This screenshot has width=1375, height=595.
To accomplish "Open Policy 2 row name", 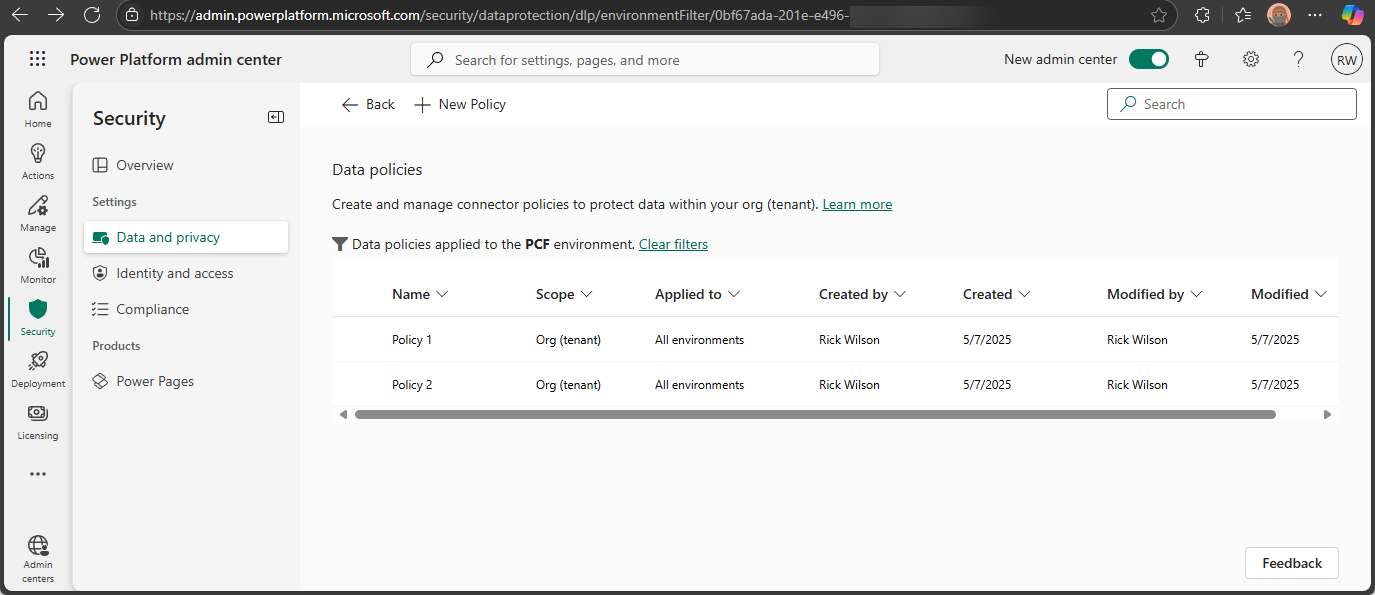I will (x=412, y=385).
